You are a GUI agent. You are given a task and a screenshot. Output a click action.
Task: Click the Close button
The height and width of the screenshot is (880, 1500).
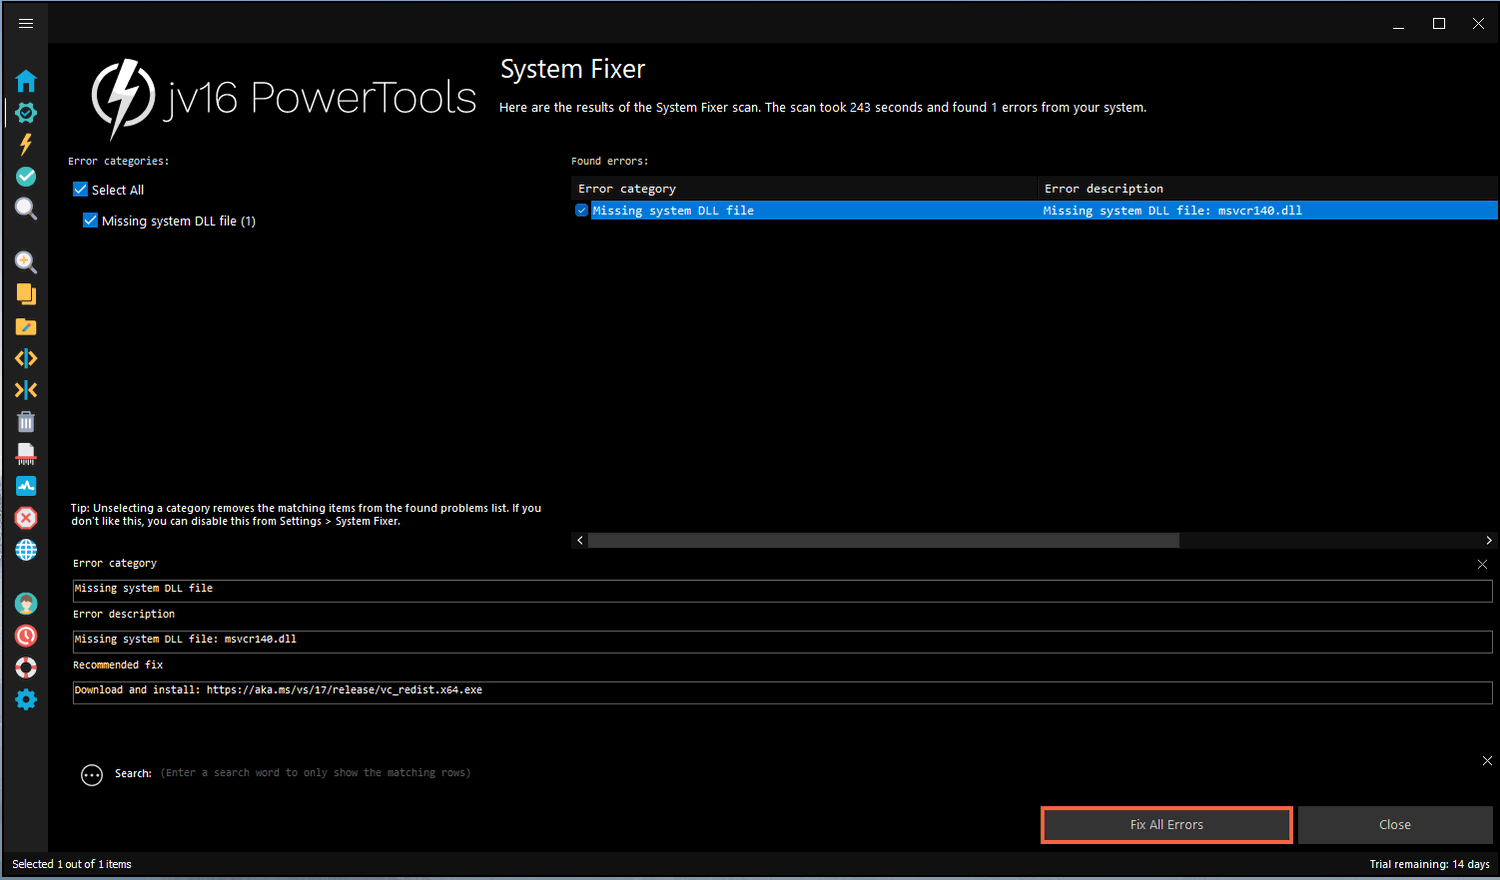1395,825
